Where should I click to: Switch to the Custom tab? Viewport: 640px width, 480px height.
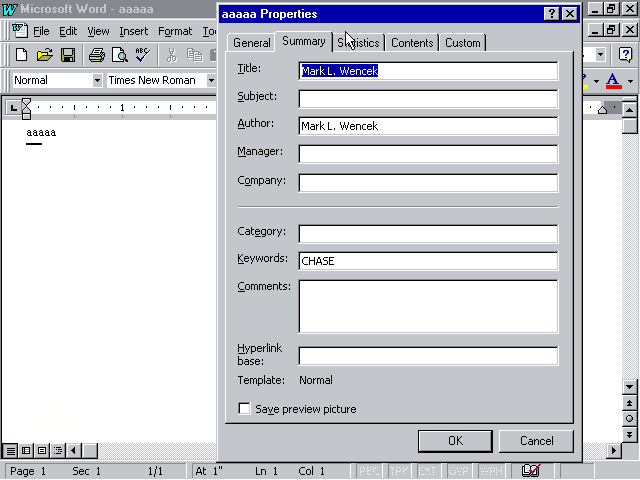[x=462, y=43]
